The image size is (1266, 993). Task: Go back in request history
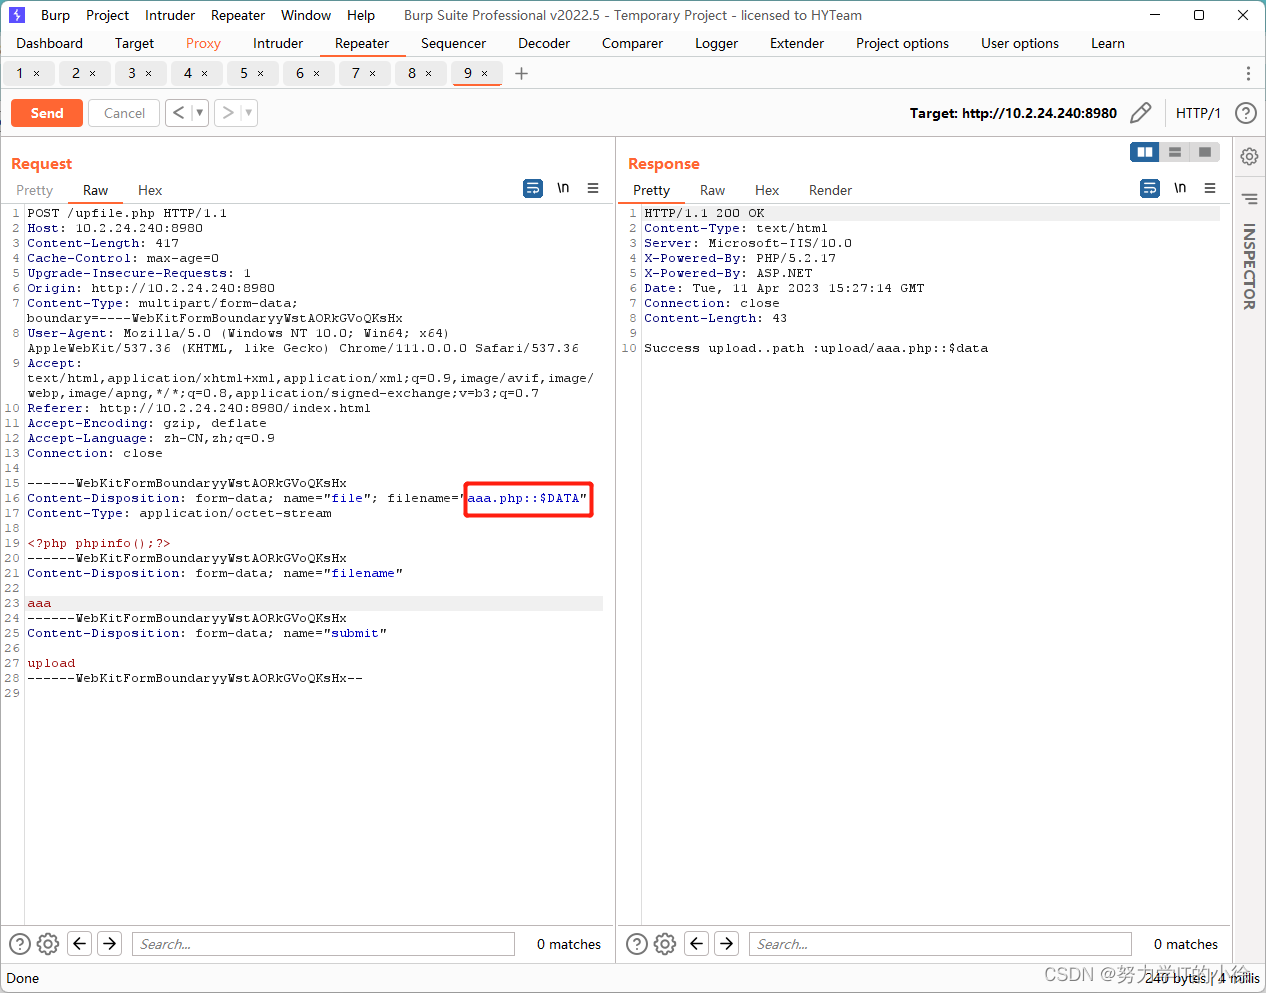coord(178,113)
